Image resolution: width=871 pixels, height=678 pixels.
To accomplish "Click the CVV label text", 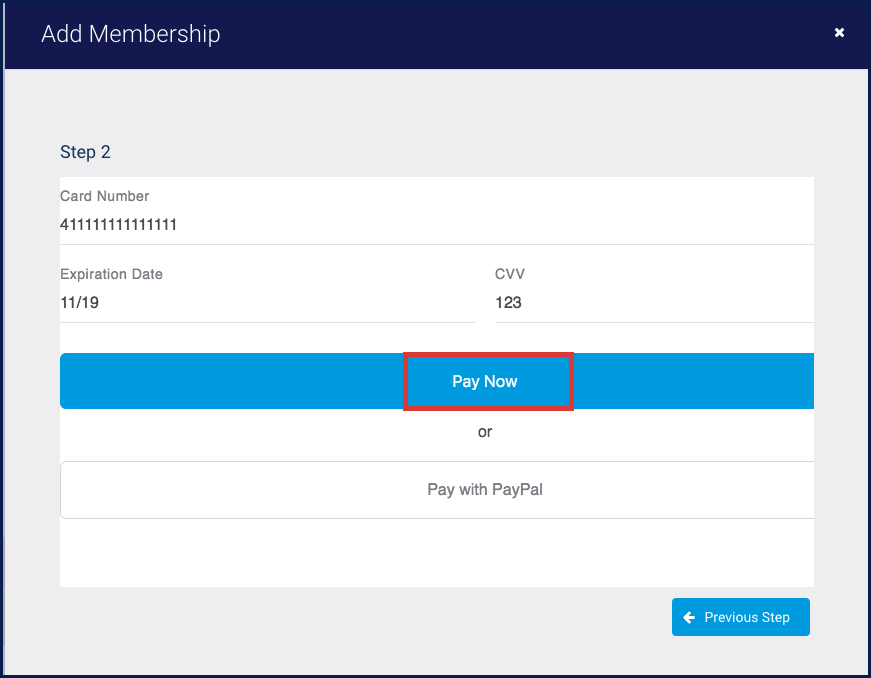I will pyautogui.click(x=510, y=274).
